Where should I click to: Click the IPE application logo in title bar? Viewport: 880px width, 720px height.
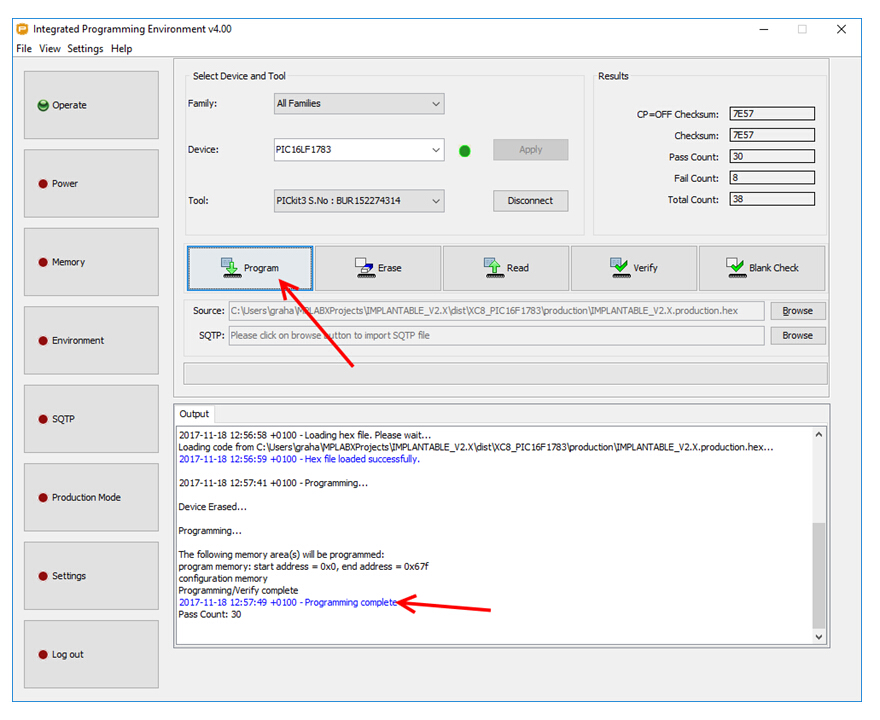[x=22, y=29]
